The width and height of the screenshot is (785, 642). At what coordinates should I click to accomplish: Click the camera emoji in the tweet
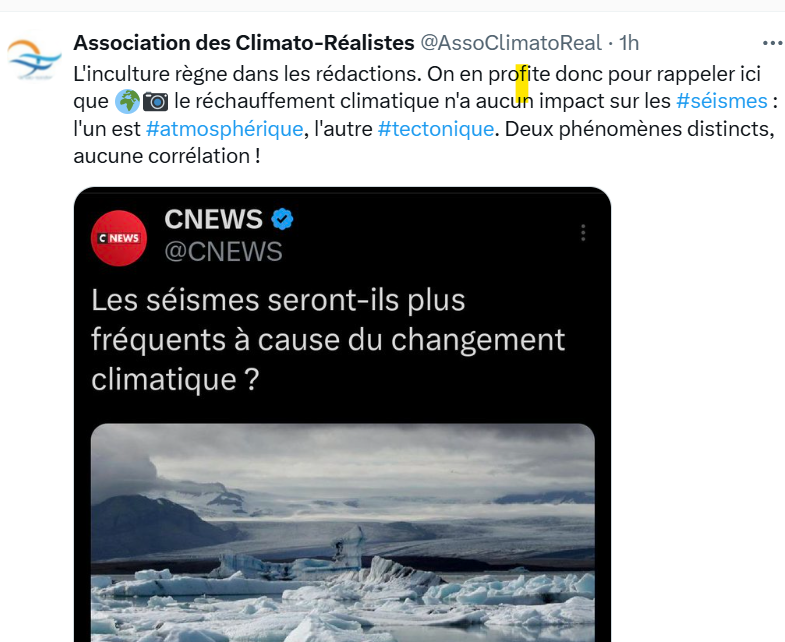155,101
